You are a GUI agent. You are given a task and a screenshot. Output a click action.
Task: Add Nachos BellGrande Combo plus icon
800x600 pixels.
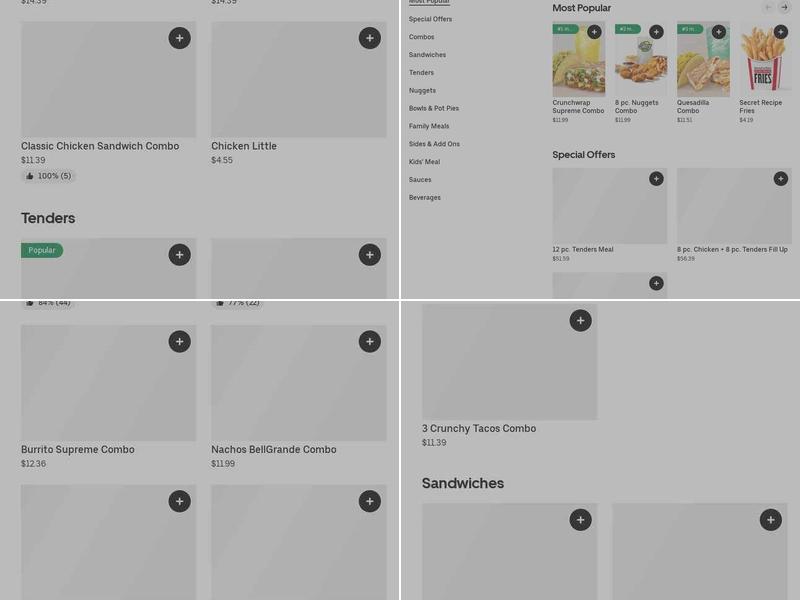coord(370,342)
